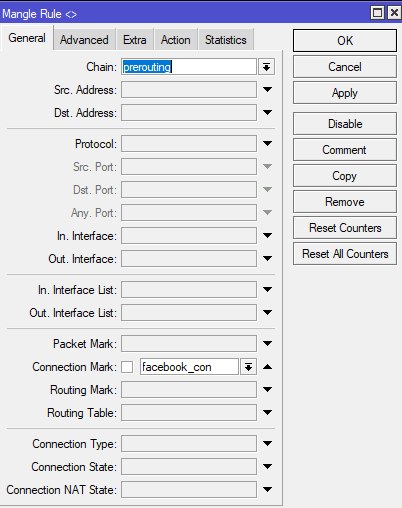Click the Protocol input box
402x508 pixels.
pyautogui.click(x=189, y=144)
